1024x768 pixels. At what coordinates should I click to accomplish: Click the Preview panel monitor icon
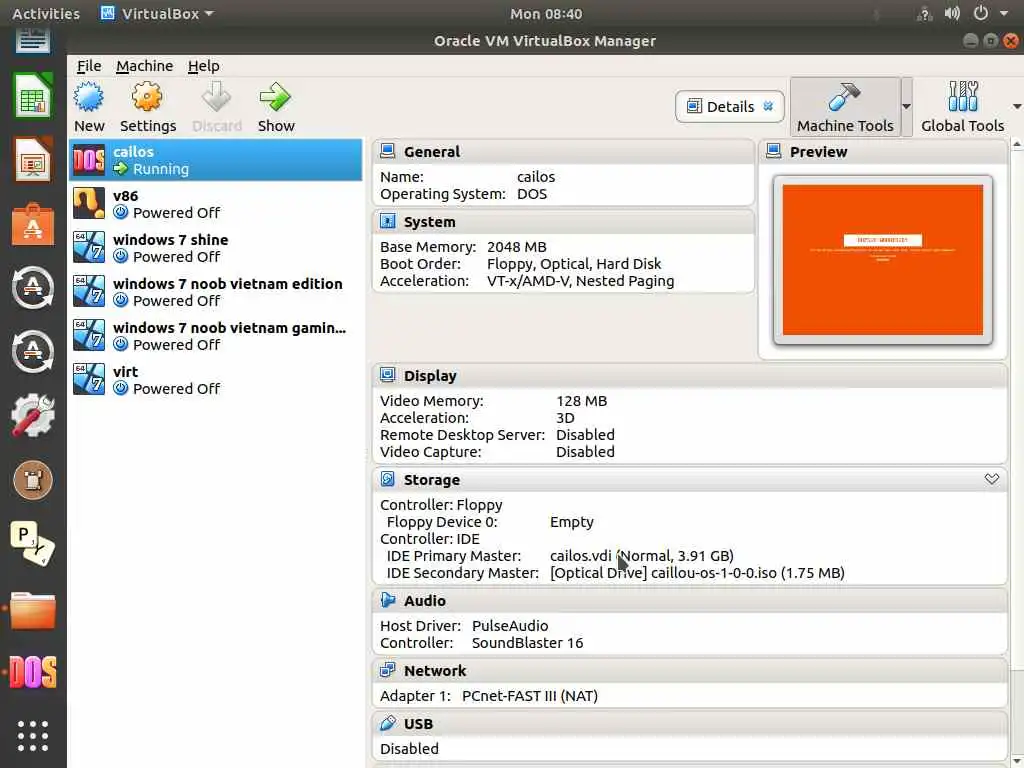(773, 151)
